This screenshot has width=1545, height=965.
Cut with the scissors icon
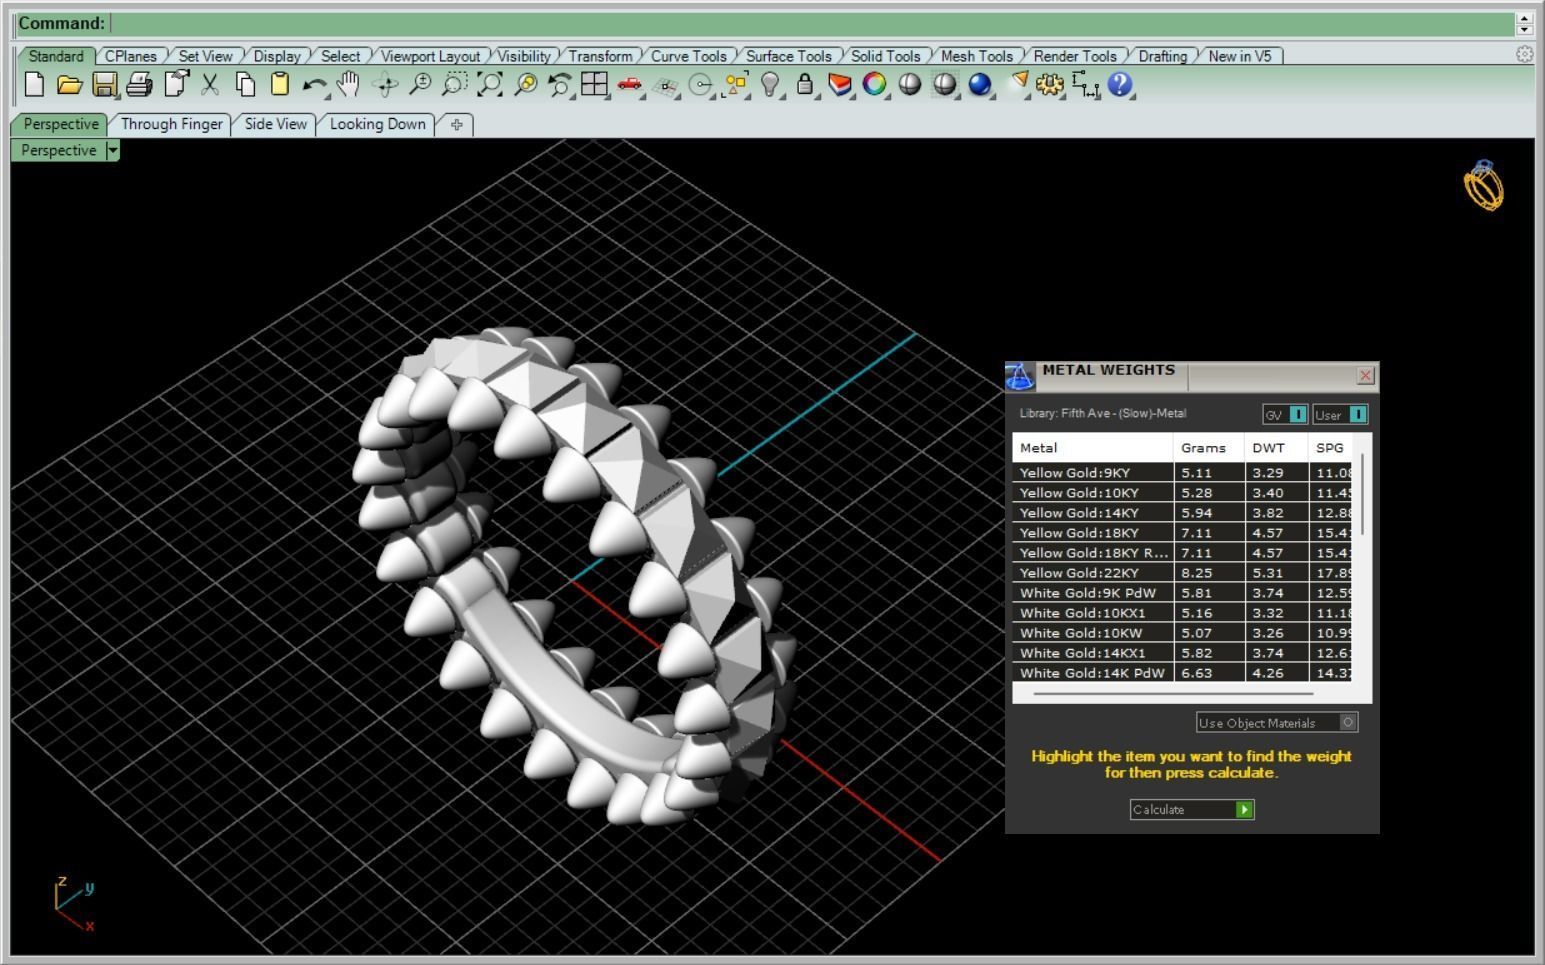pyautogui.click(x=210, y=85)
